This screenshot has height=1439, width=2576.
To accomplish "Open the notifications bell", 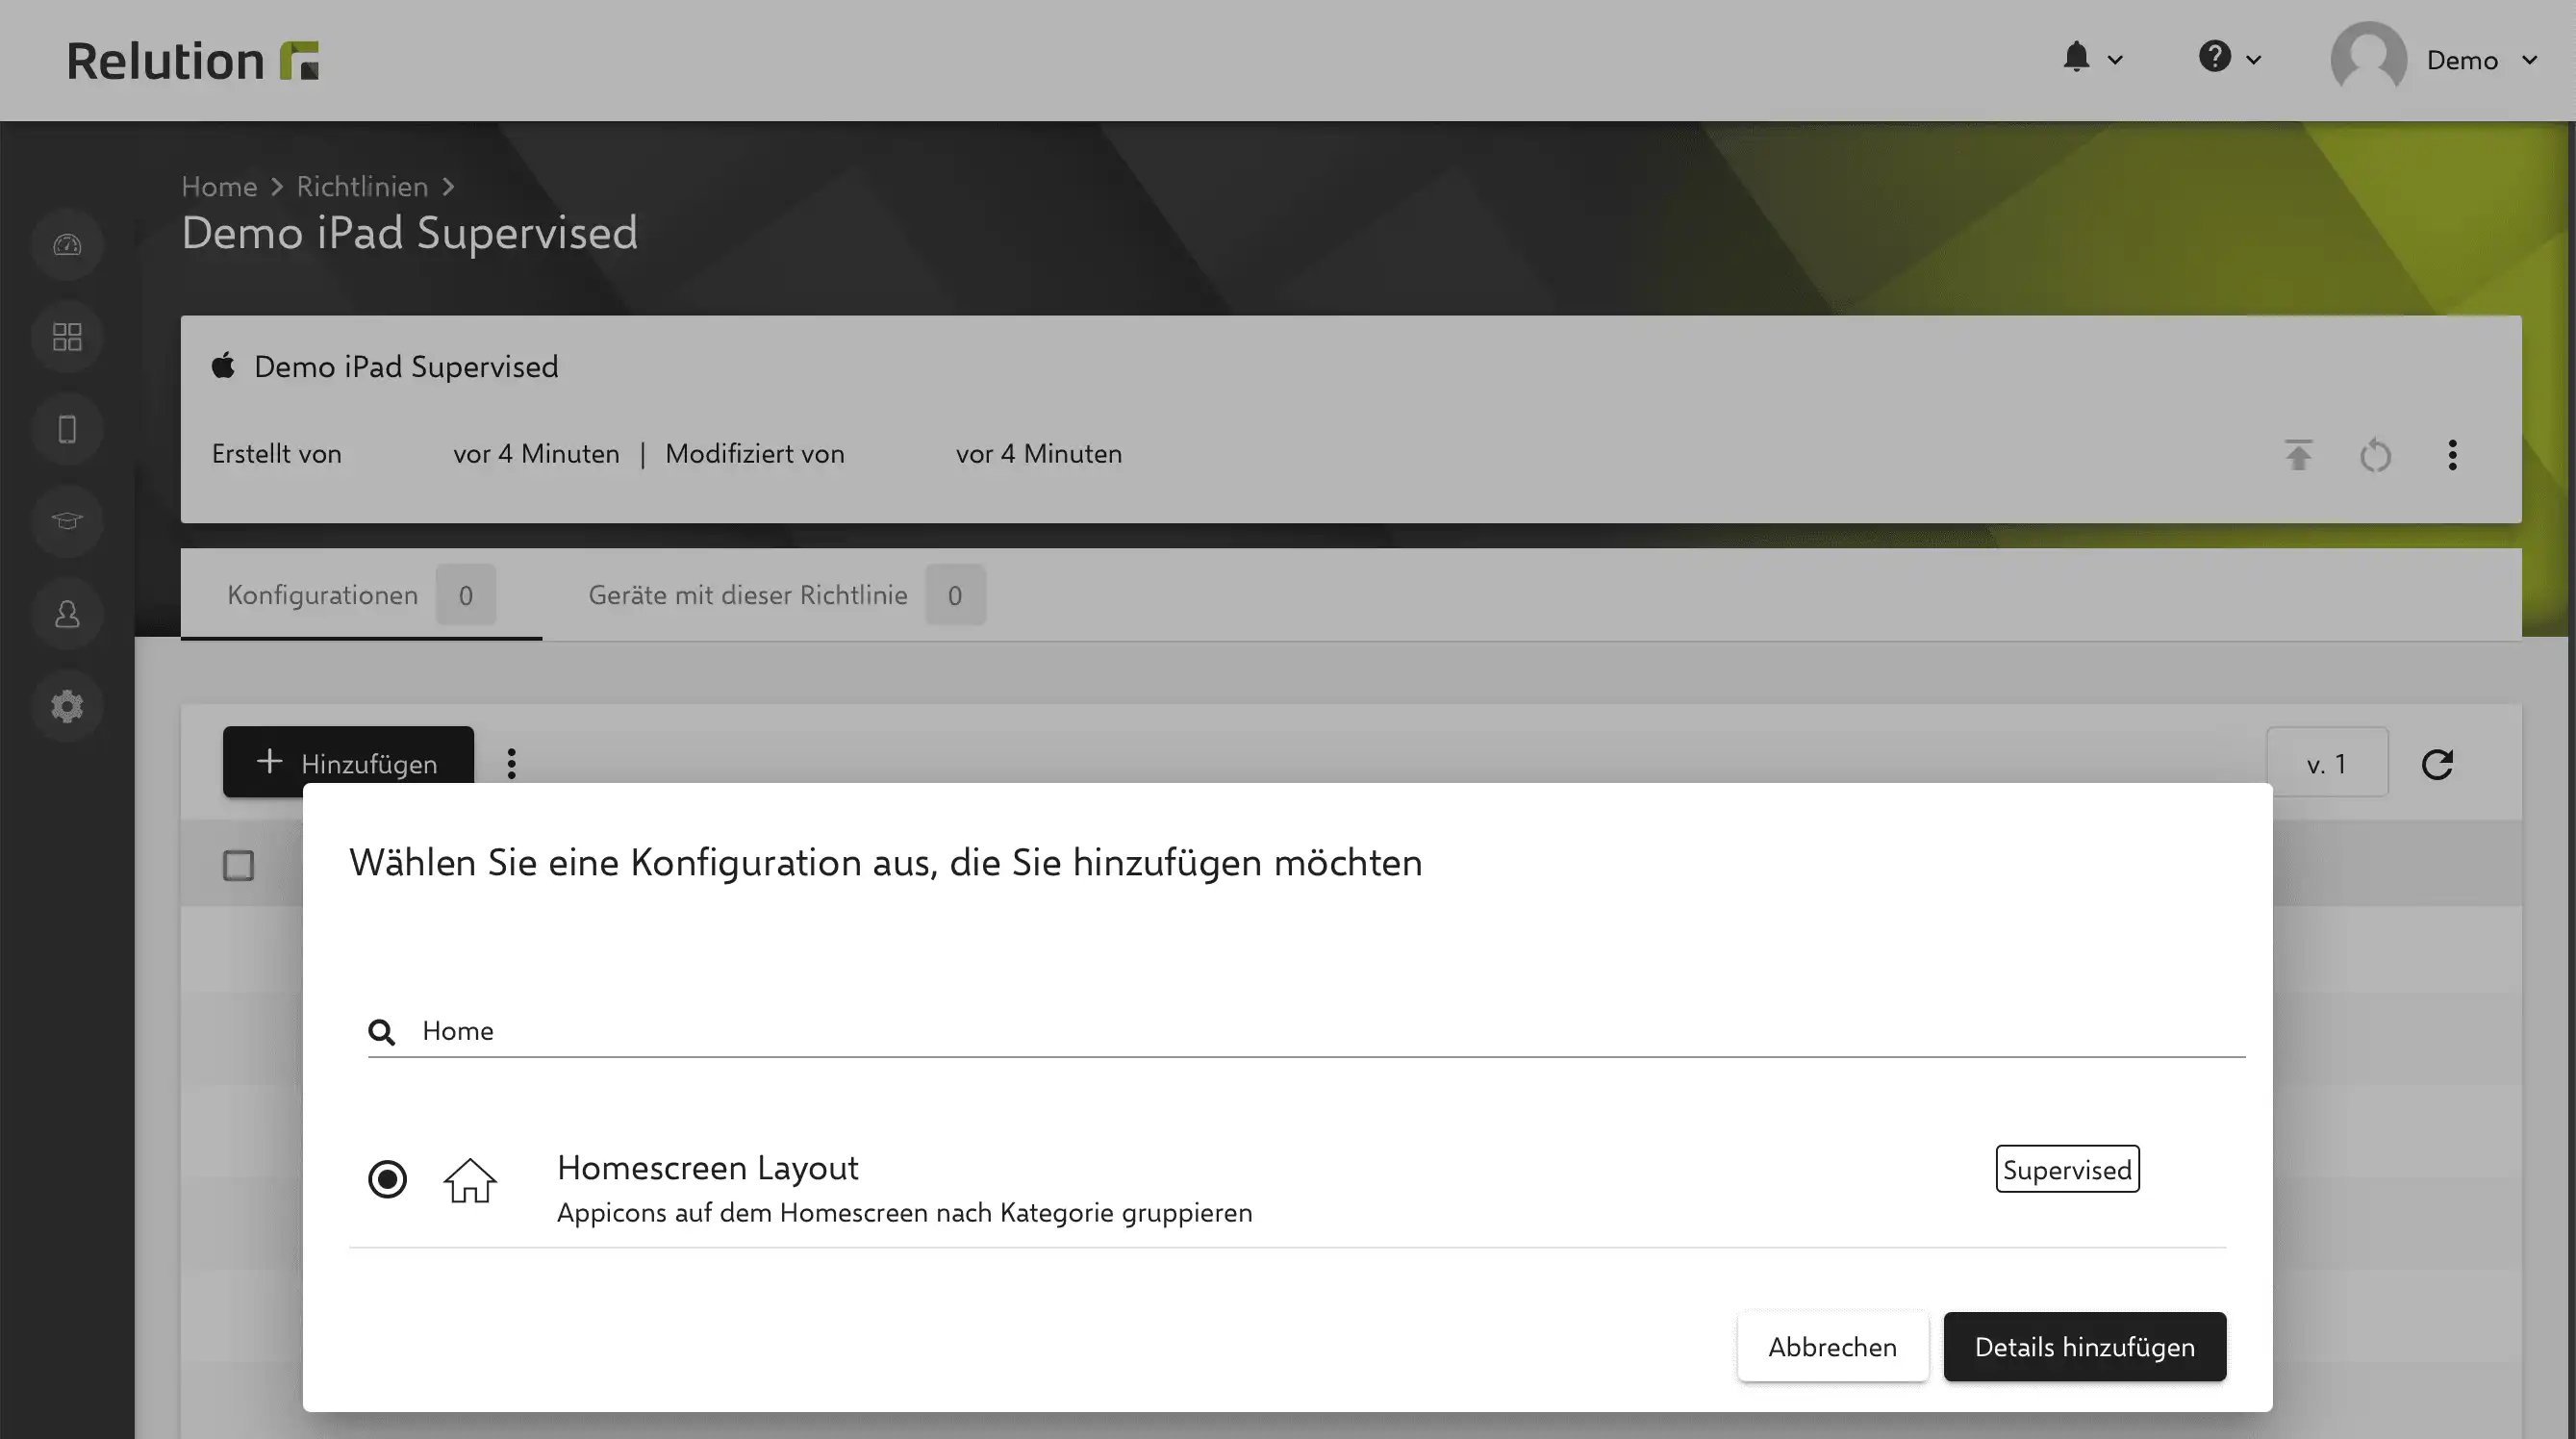I will click(2076, 57).
